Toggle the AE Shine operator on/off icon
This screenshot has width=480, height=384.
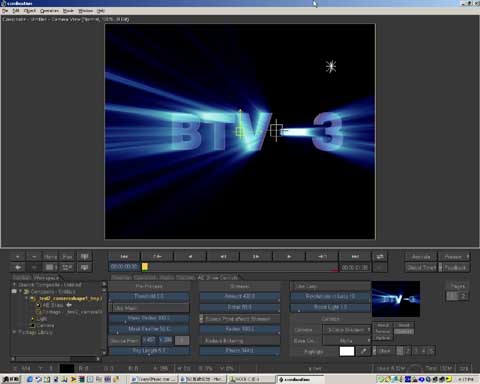38,305
